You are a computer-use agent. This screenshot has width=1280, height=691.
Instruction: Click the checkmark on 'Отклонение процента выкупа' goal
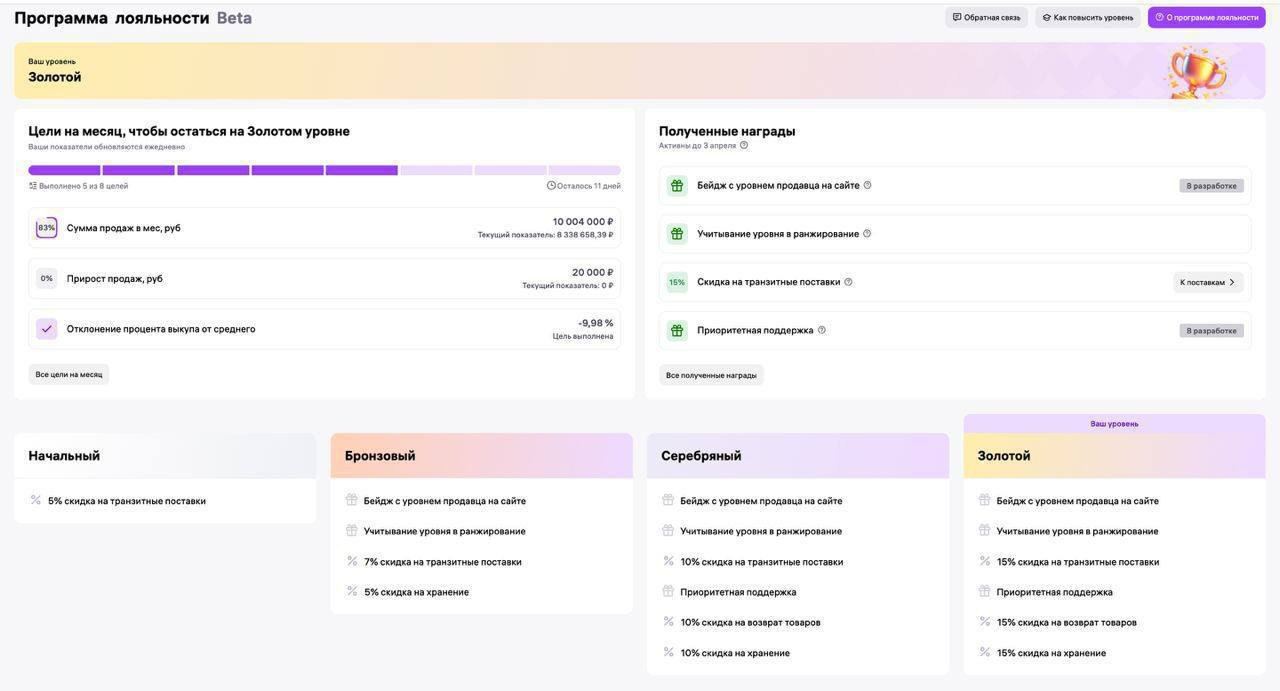(46, 329)
